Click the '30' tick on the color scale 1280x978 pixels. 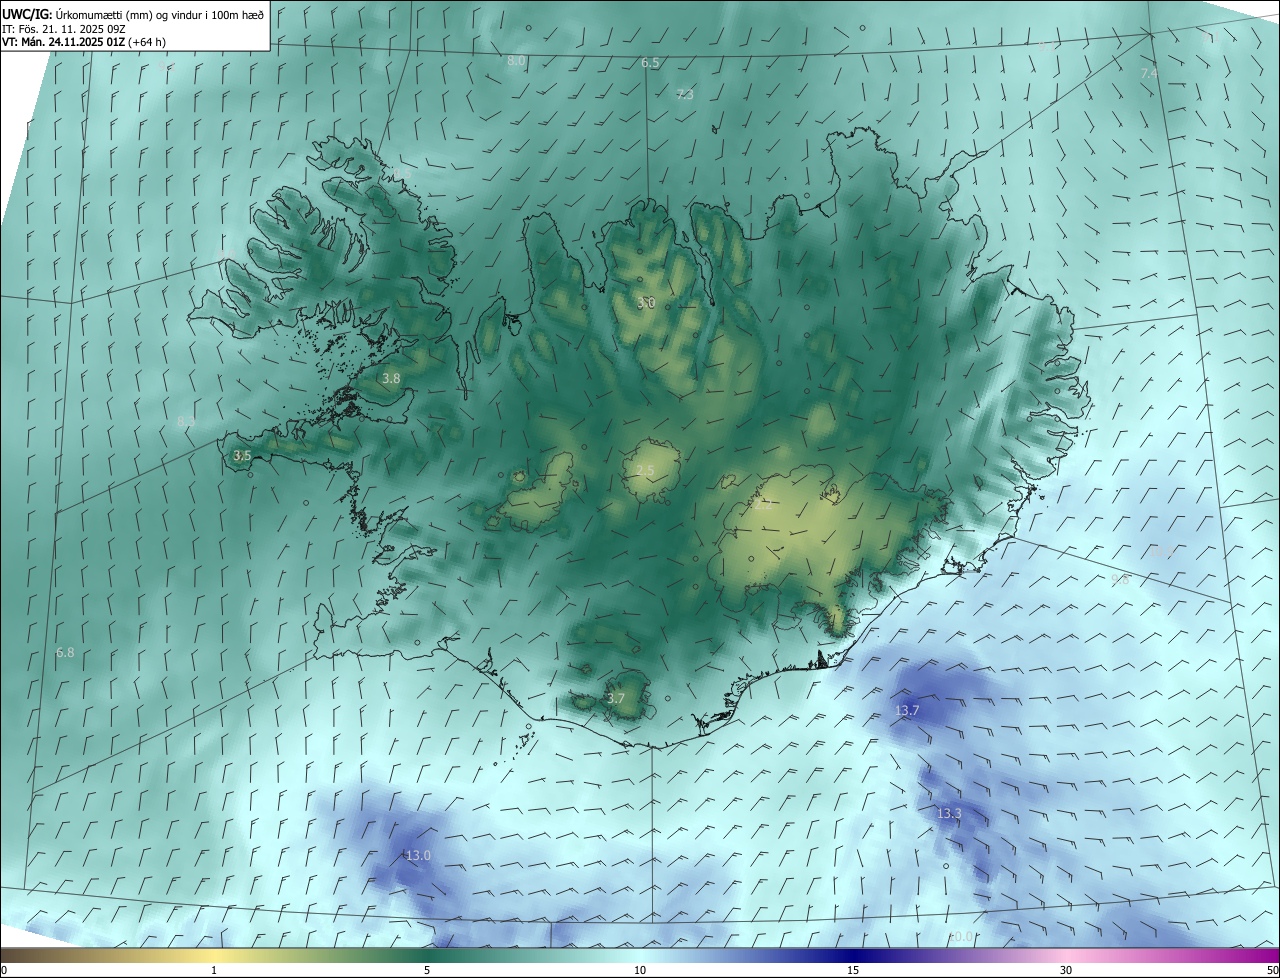coord(1066,970)
